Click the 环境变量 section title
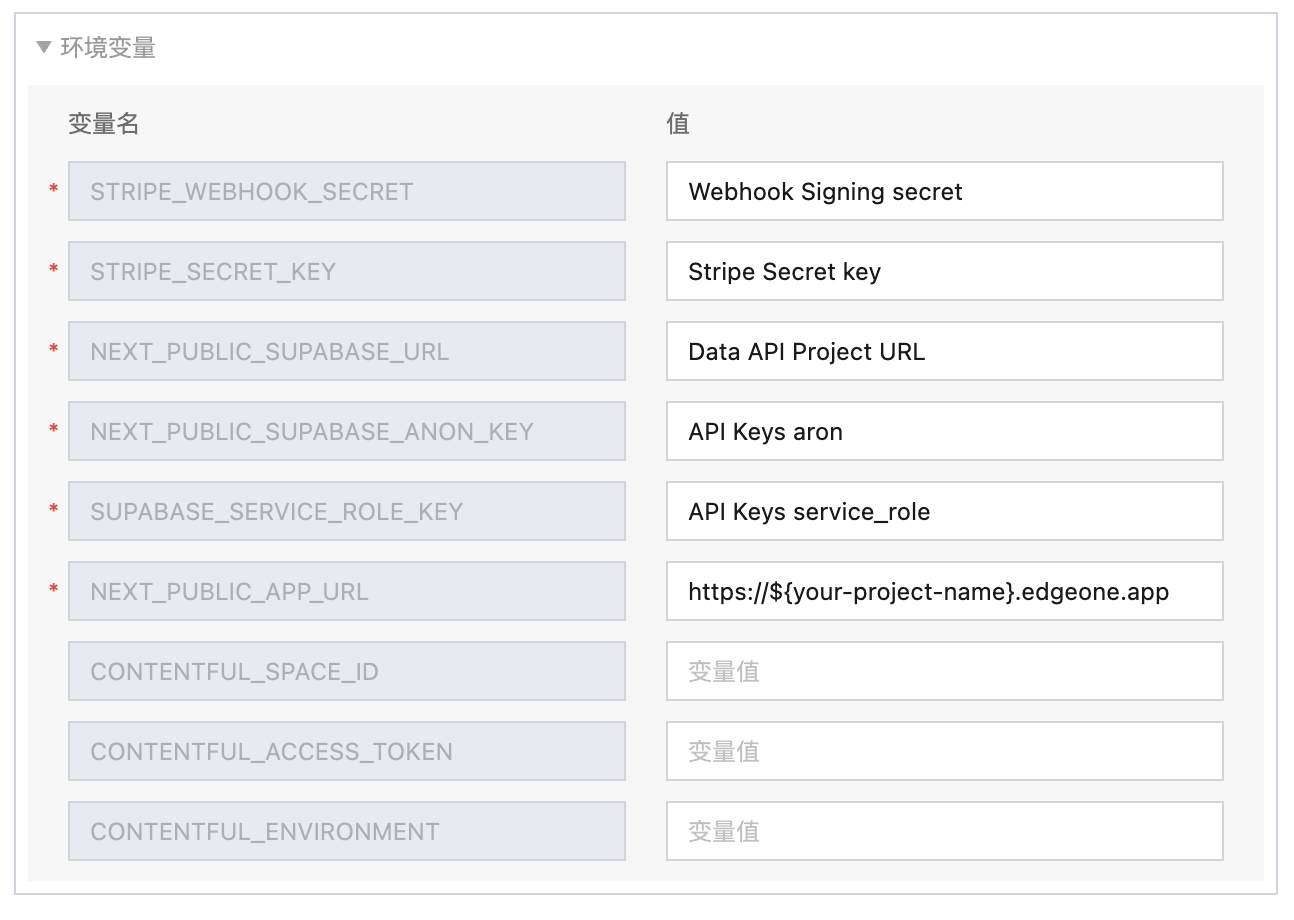 click(108, 47)
